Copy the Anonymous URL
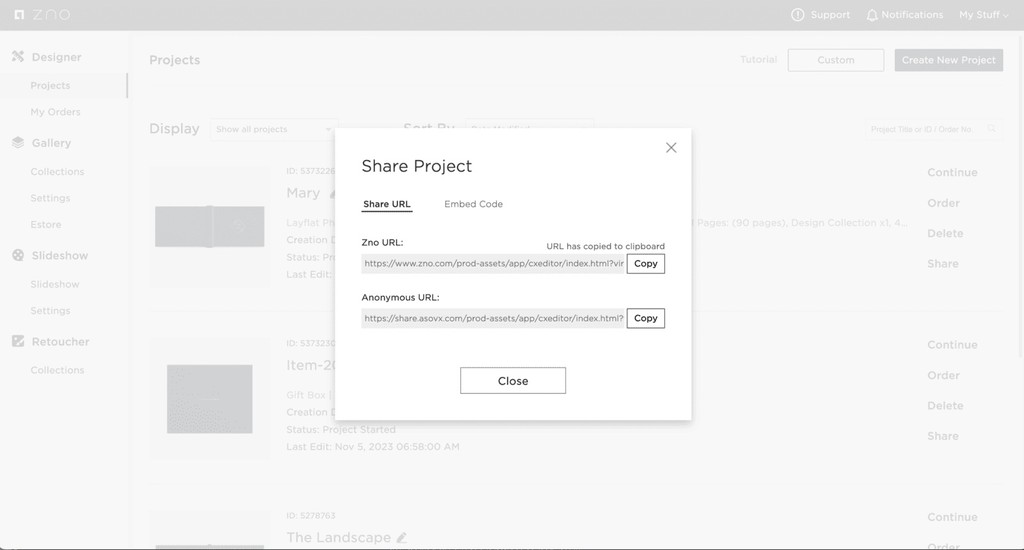Image resolution: width=1024 pixels, height=550 pixels. pyautogui.click(x=645, y=318)
